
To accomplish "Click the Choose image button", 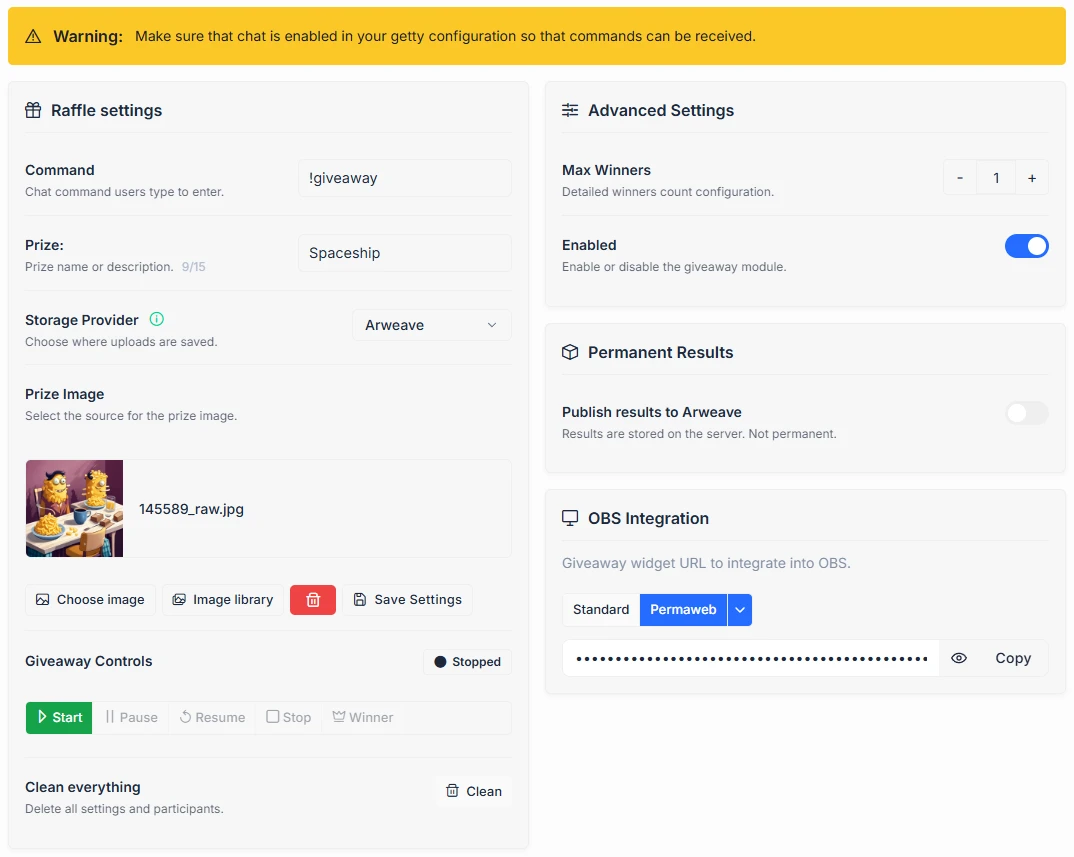I will (x=90, y=599).
